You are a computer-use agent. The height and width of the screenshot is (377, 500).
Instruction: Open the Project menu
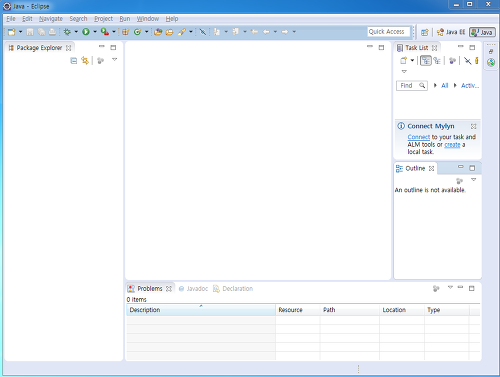(x=103, y=19)
